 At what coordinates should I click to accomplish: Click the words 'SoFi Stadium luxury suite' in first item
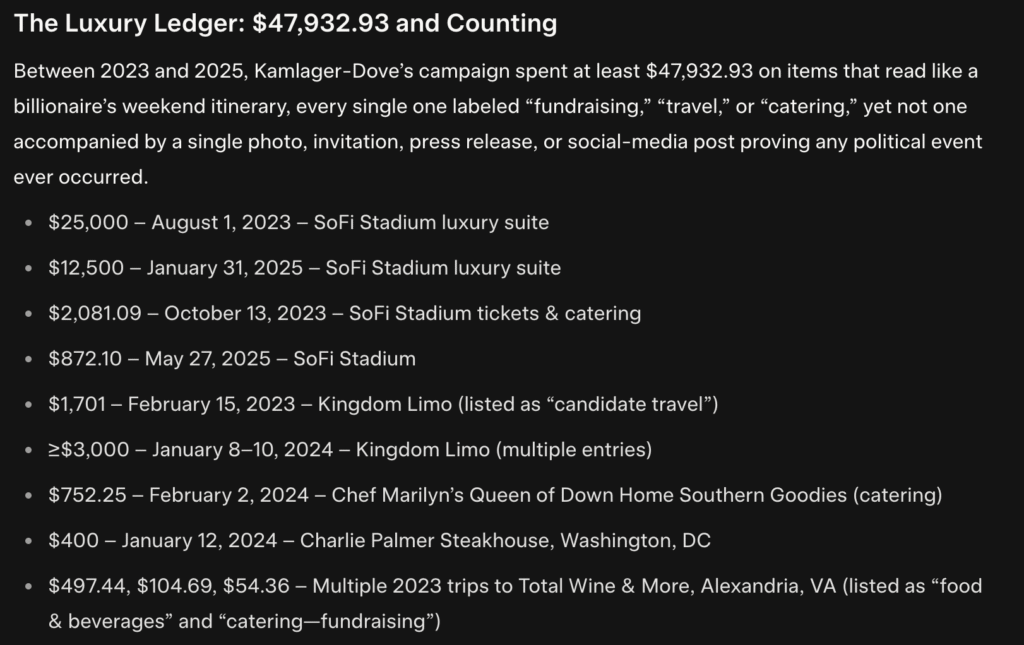[x=431, y=222]
